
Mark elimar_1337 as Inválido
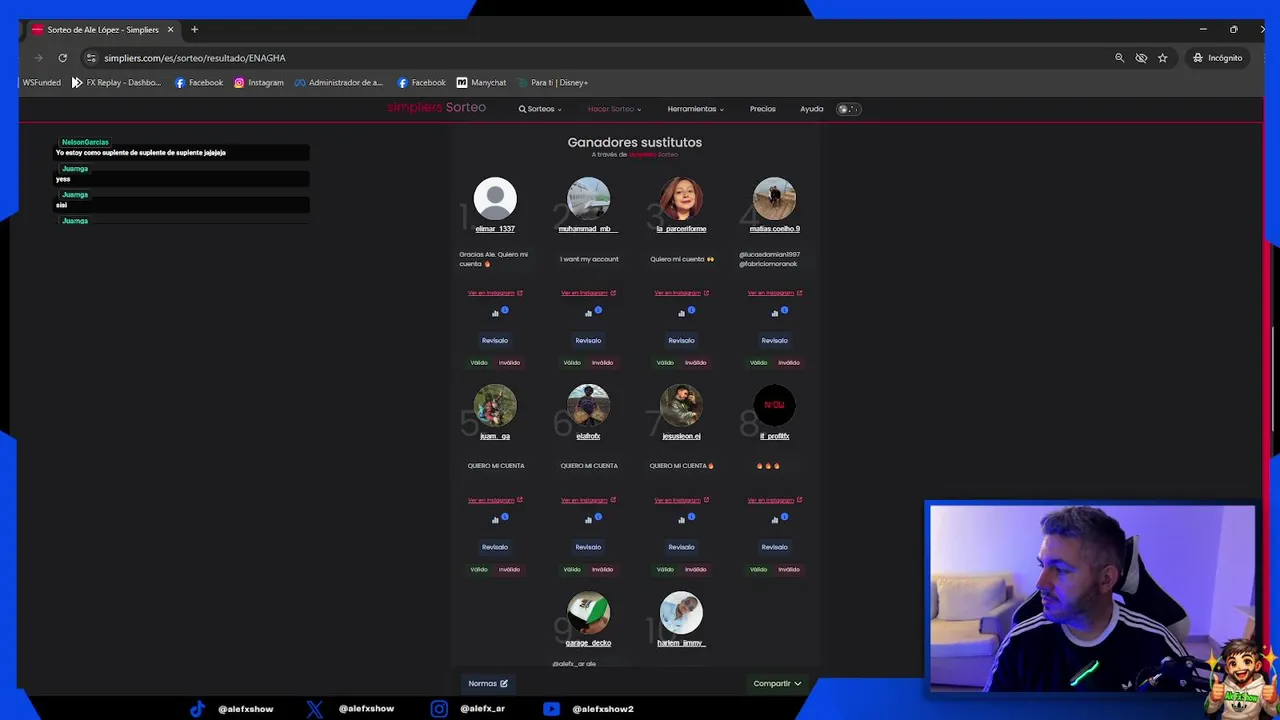pyautogui.click(x=509, y=363)
